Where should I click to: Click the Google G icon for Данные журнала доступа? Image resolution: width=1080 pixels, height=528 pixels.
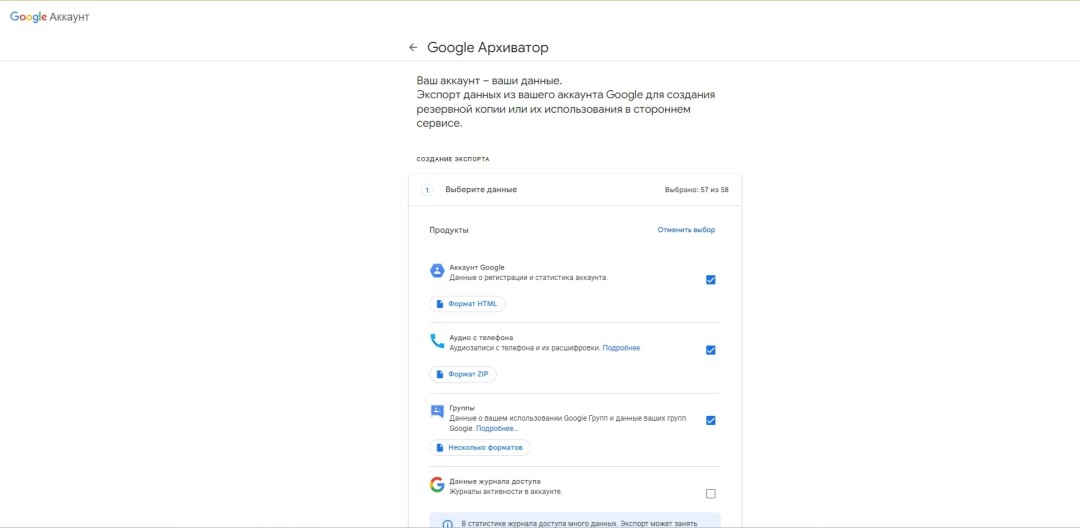pyautogui.click(x=437, y=485)
